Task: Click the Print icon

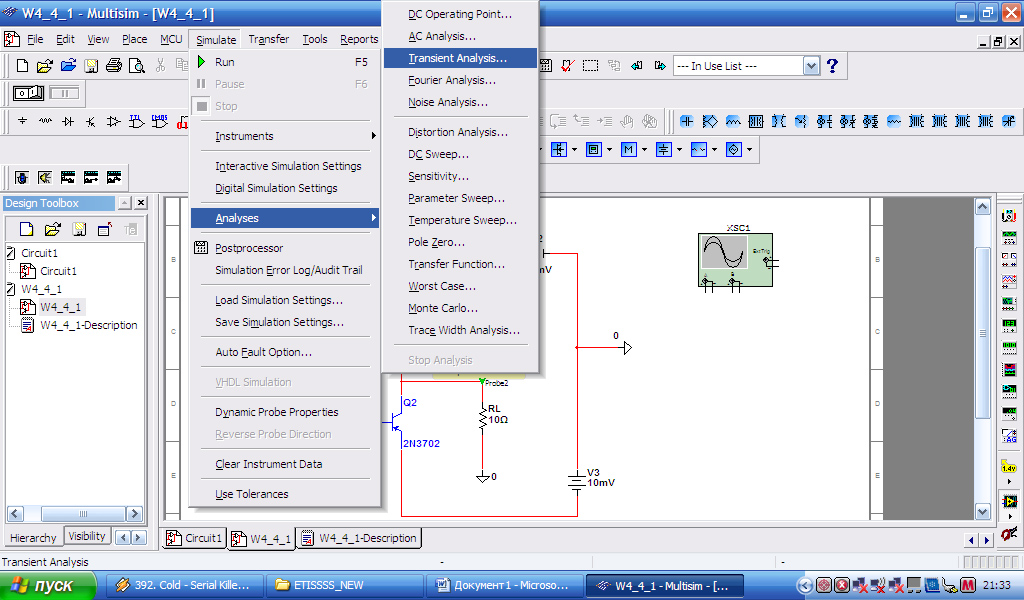Action: click(114, 66)
